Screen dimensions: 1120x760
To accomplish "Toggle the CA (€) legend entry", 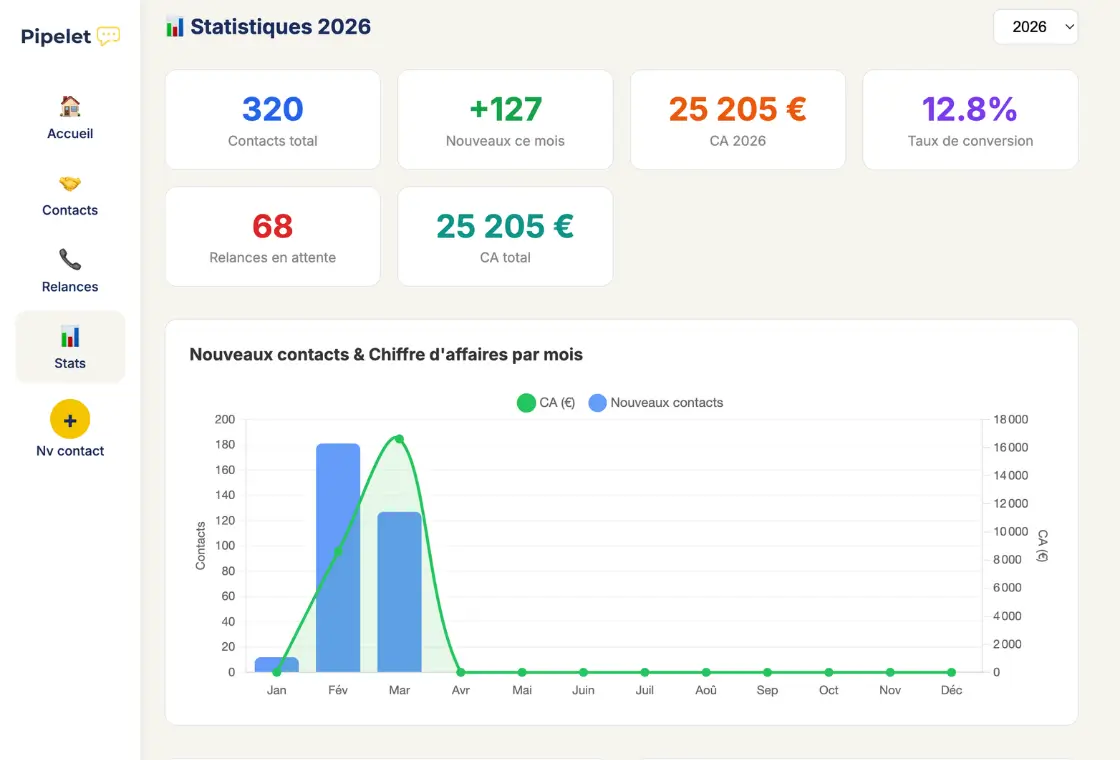I will pos(547,402).
